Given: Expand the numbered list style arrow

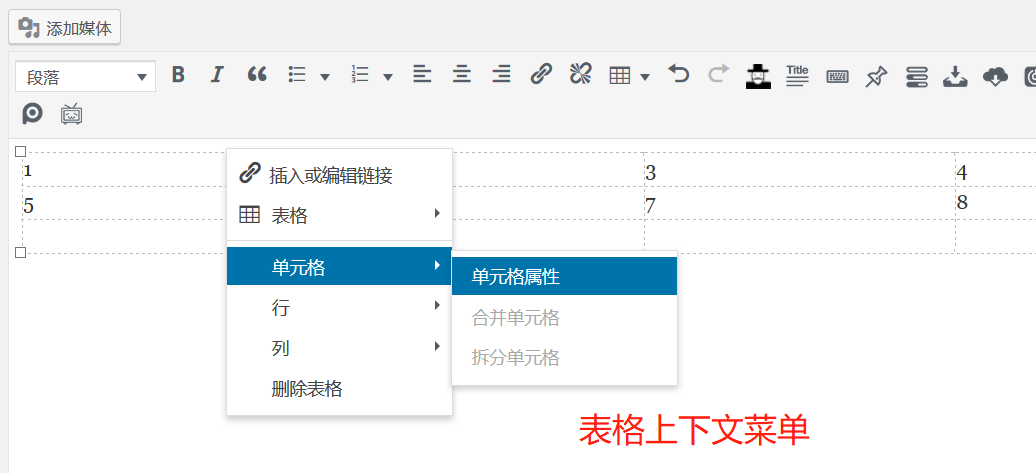Looking at the screenshot, I should [x=388, y=76].
